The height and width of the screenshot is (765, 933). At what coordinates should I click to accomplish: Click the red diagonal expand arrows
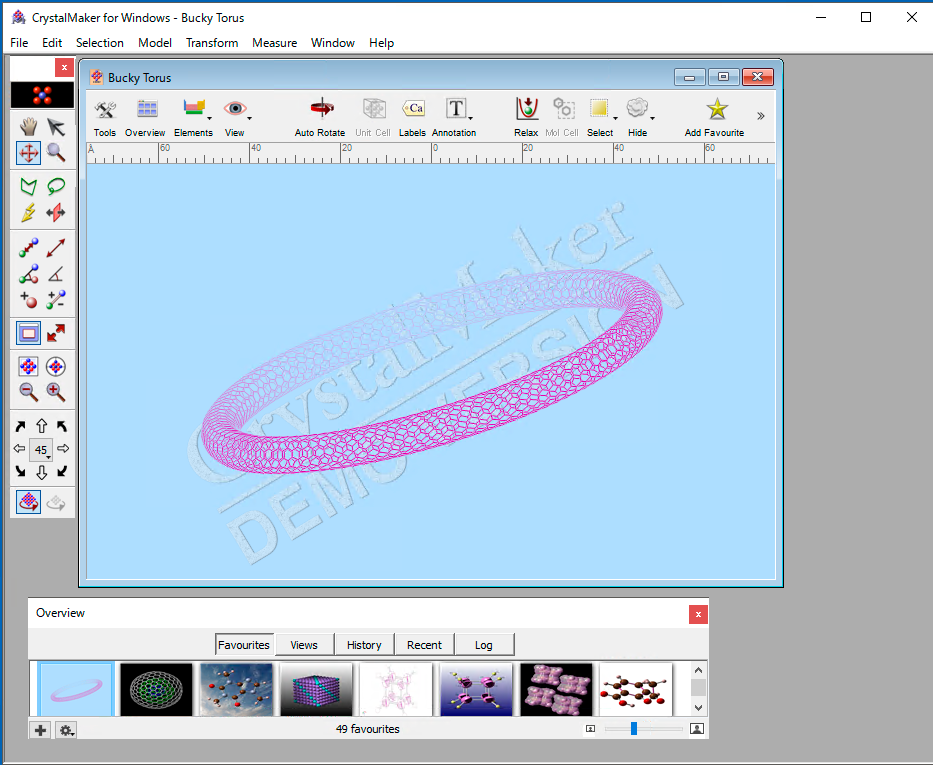(x=56, y=333)
